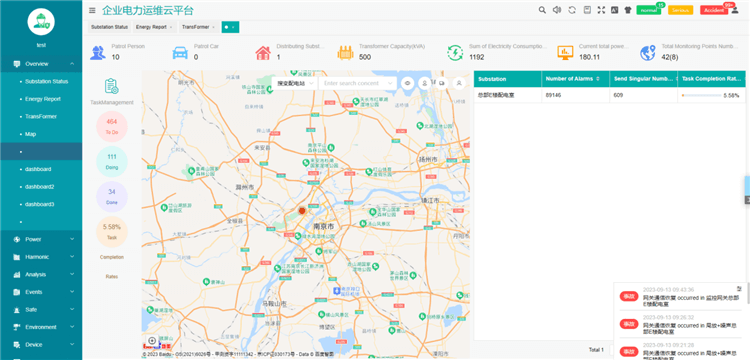
Task: Click the red substation marker on map
Action: pos(302,211)
